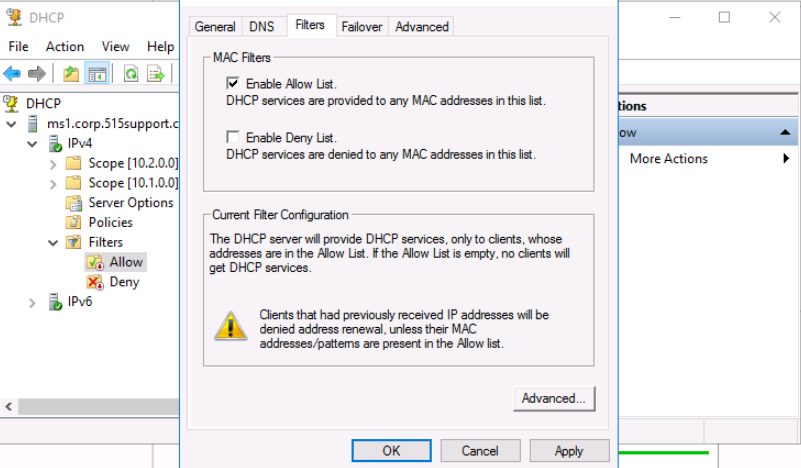Open the Action menu
This screenshot has height=468, width=801.
pos(65,46)
